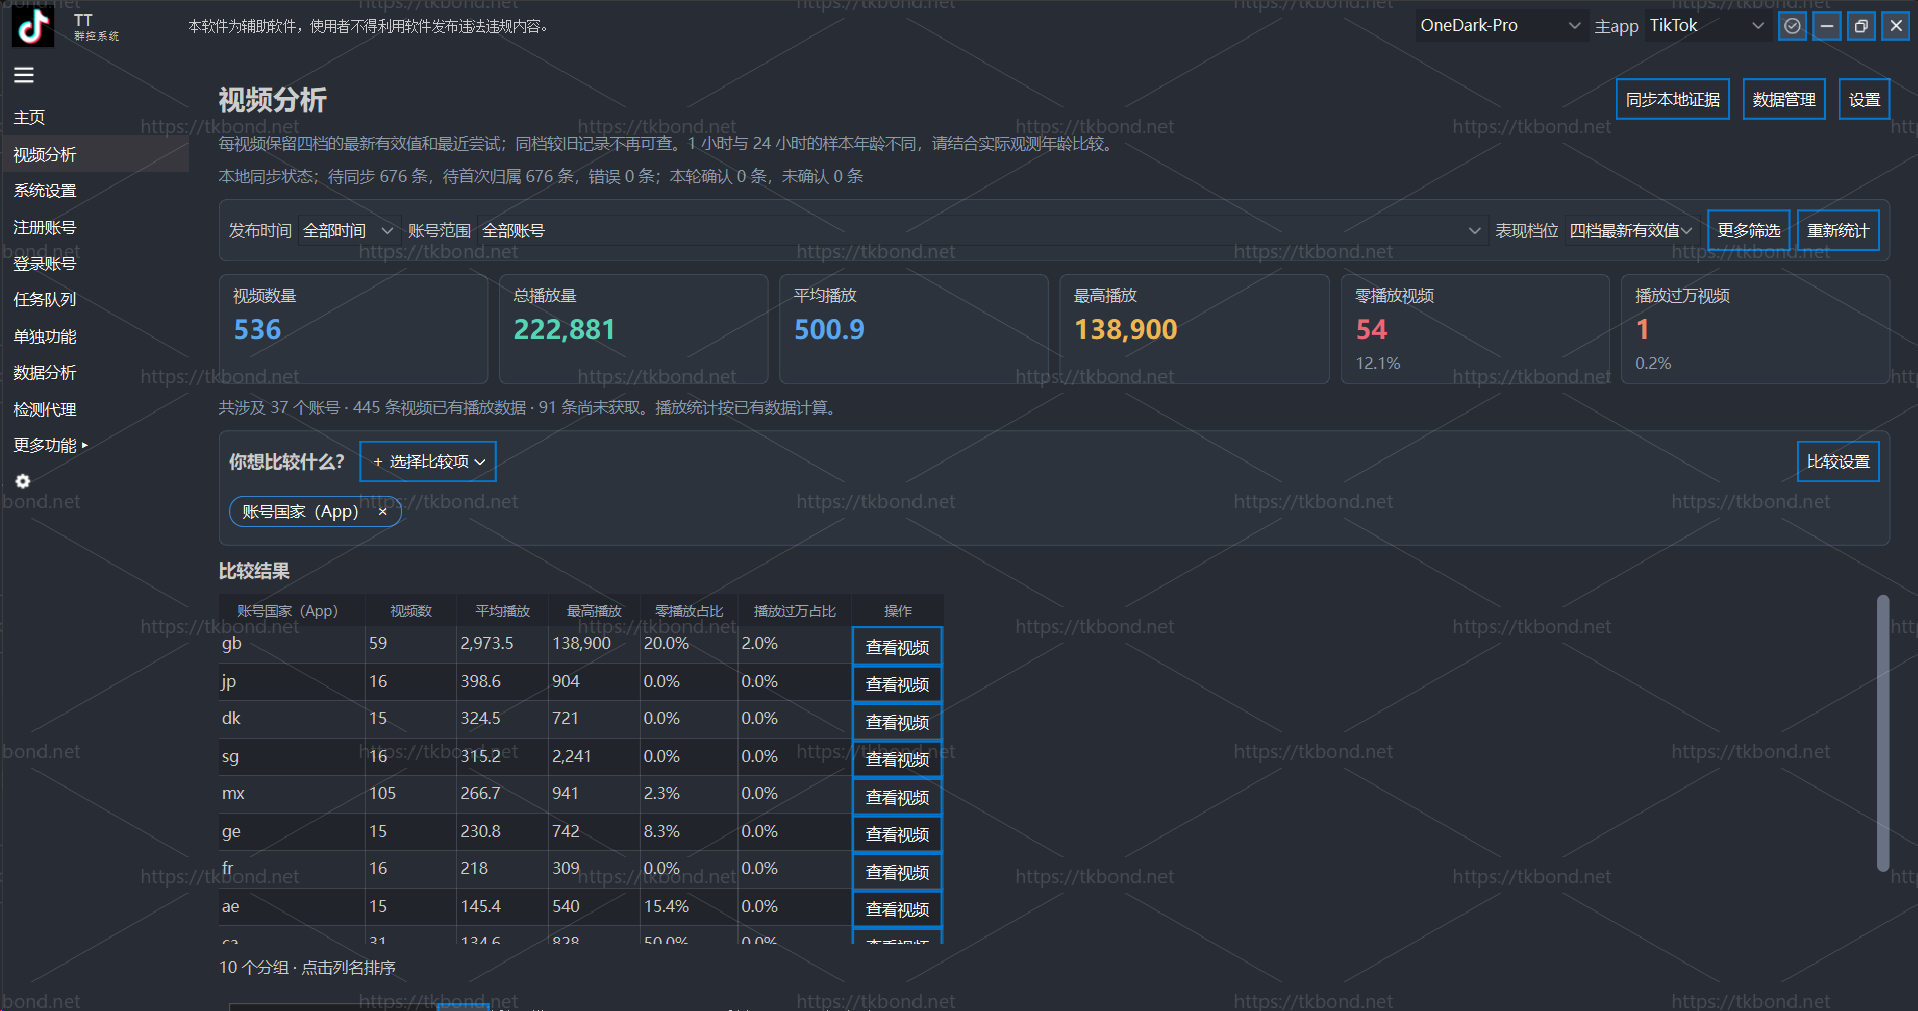Click the 138,900 value in 最高播放 card
This screenshot has height=1011, width=1918.
click(1125, 330)
